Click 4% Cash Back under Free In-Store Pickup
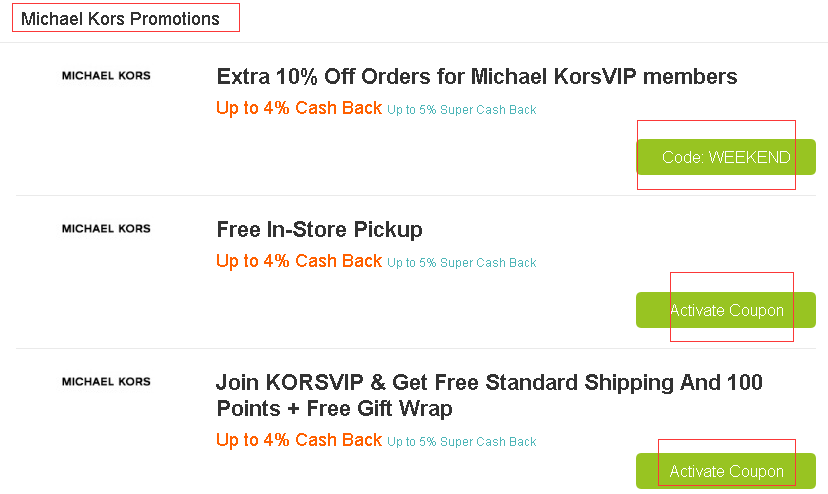Screen dimensions: 828x494 click(299, 261)
